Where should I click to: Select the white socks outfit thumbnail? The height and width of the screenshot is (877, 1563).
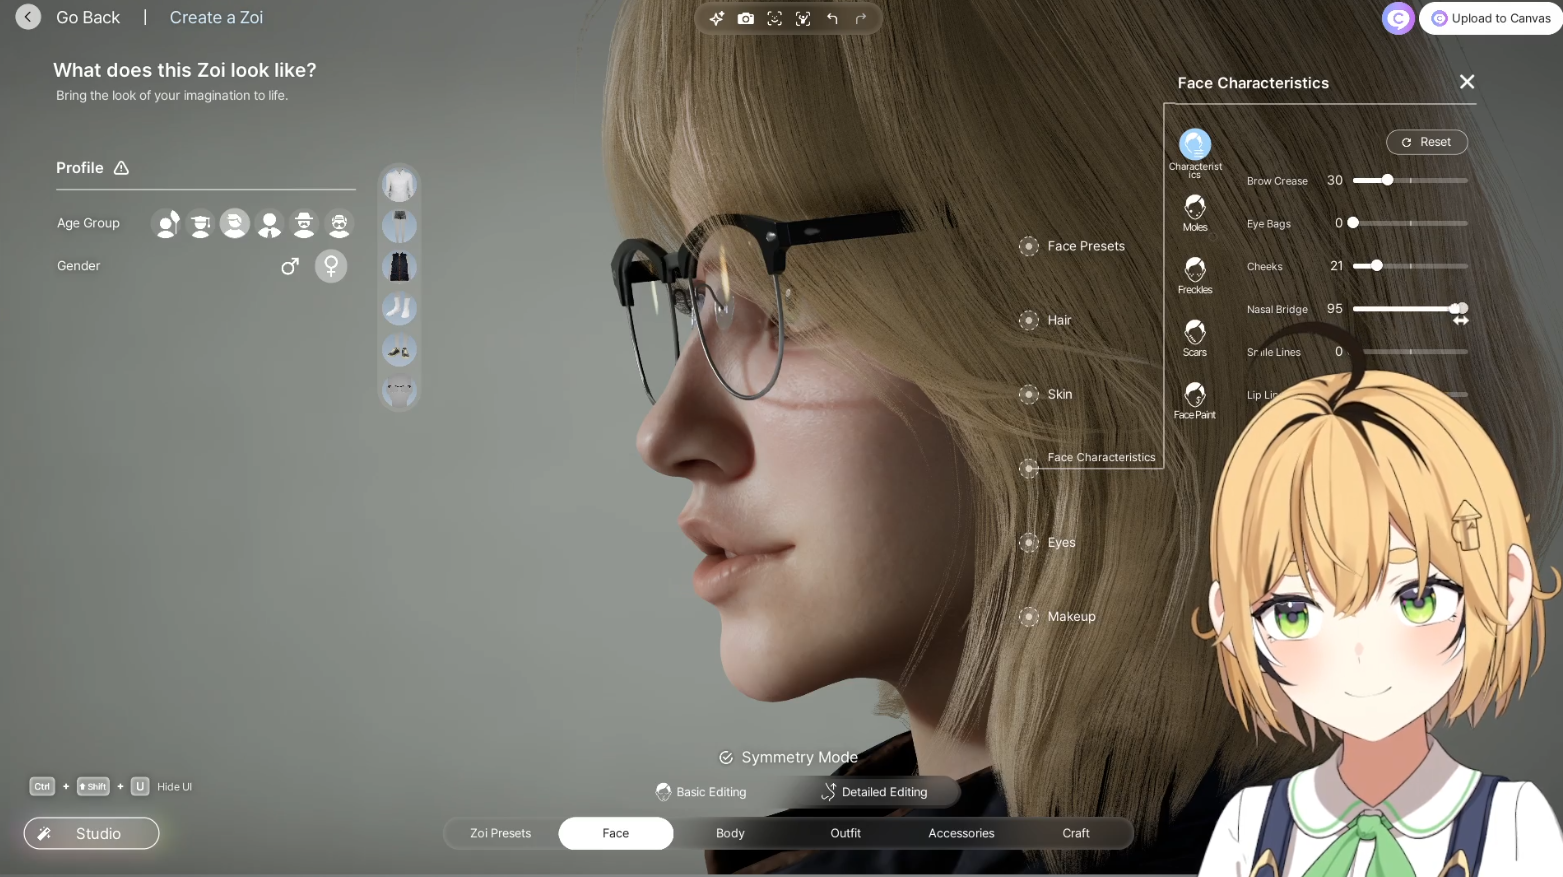[399, 308]
